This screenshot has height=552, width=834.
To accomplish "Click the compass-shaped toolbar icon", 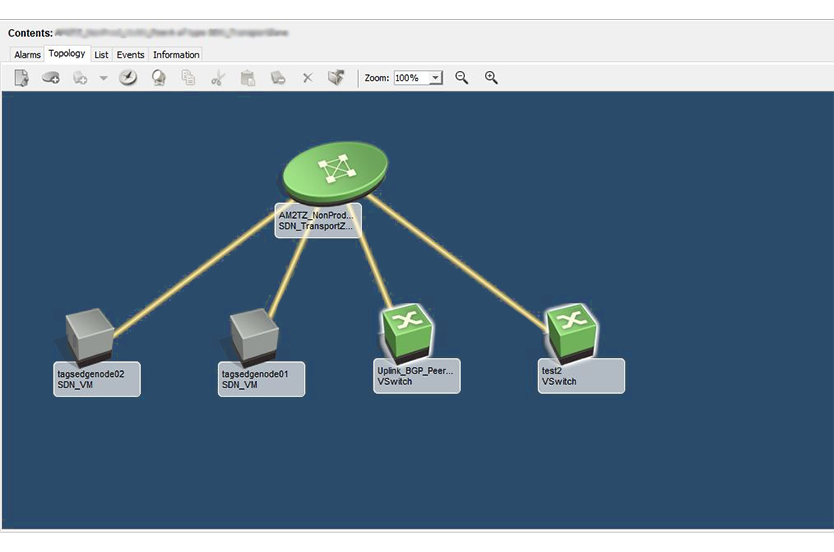I will 128,78.
